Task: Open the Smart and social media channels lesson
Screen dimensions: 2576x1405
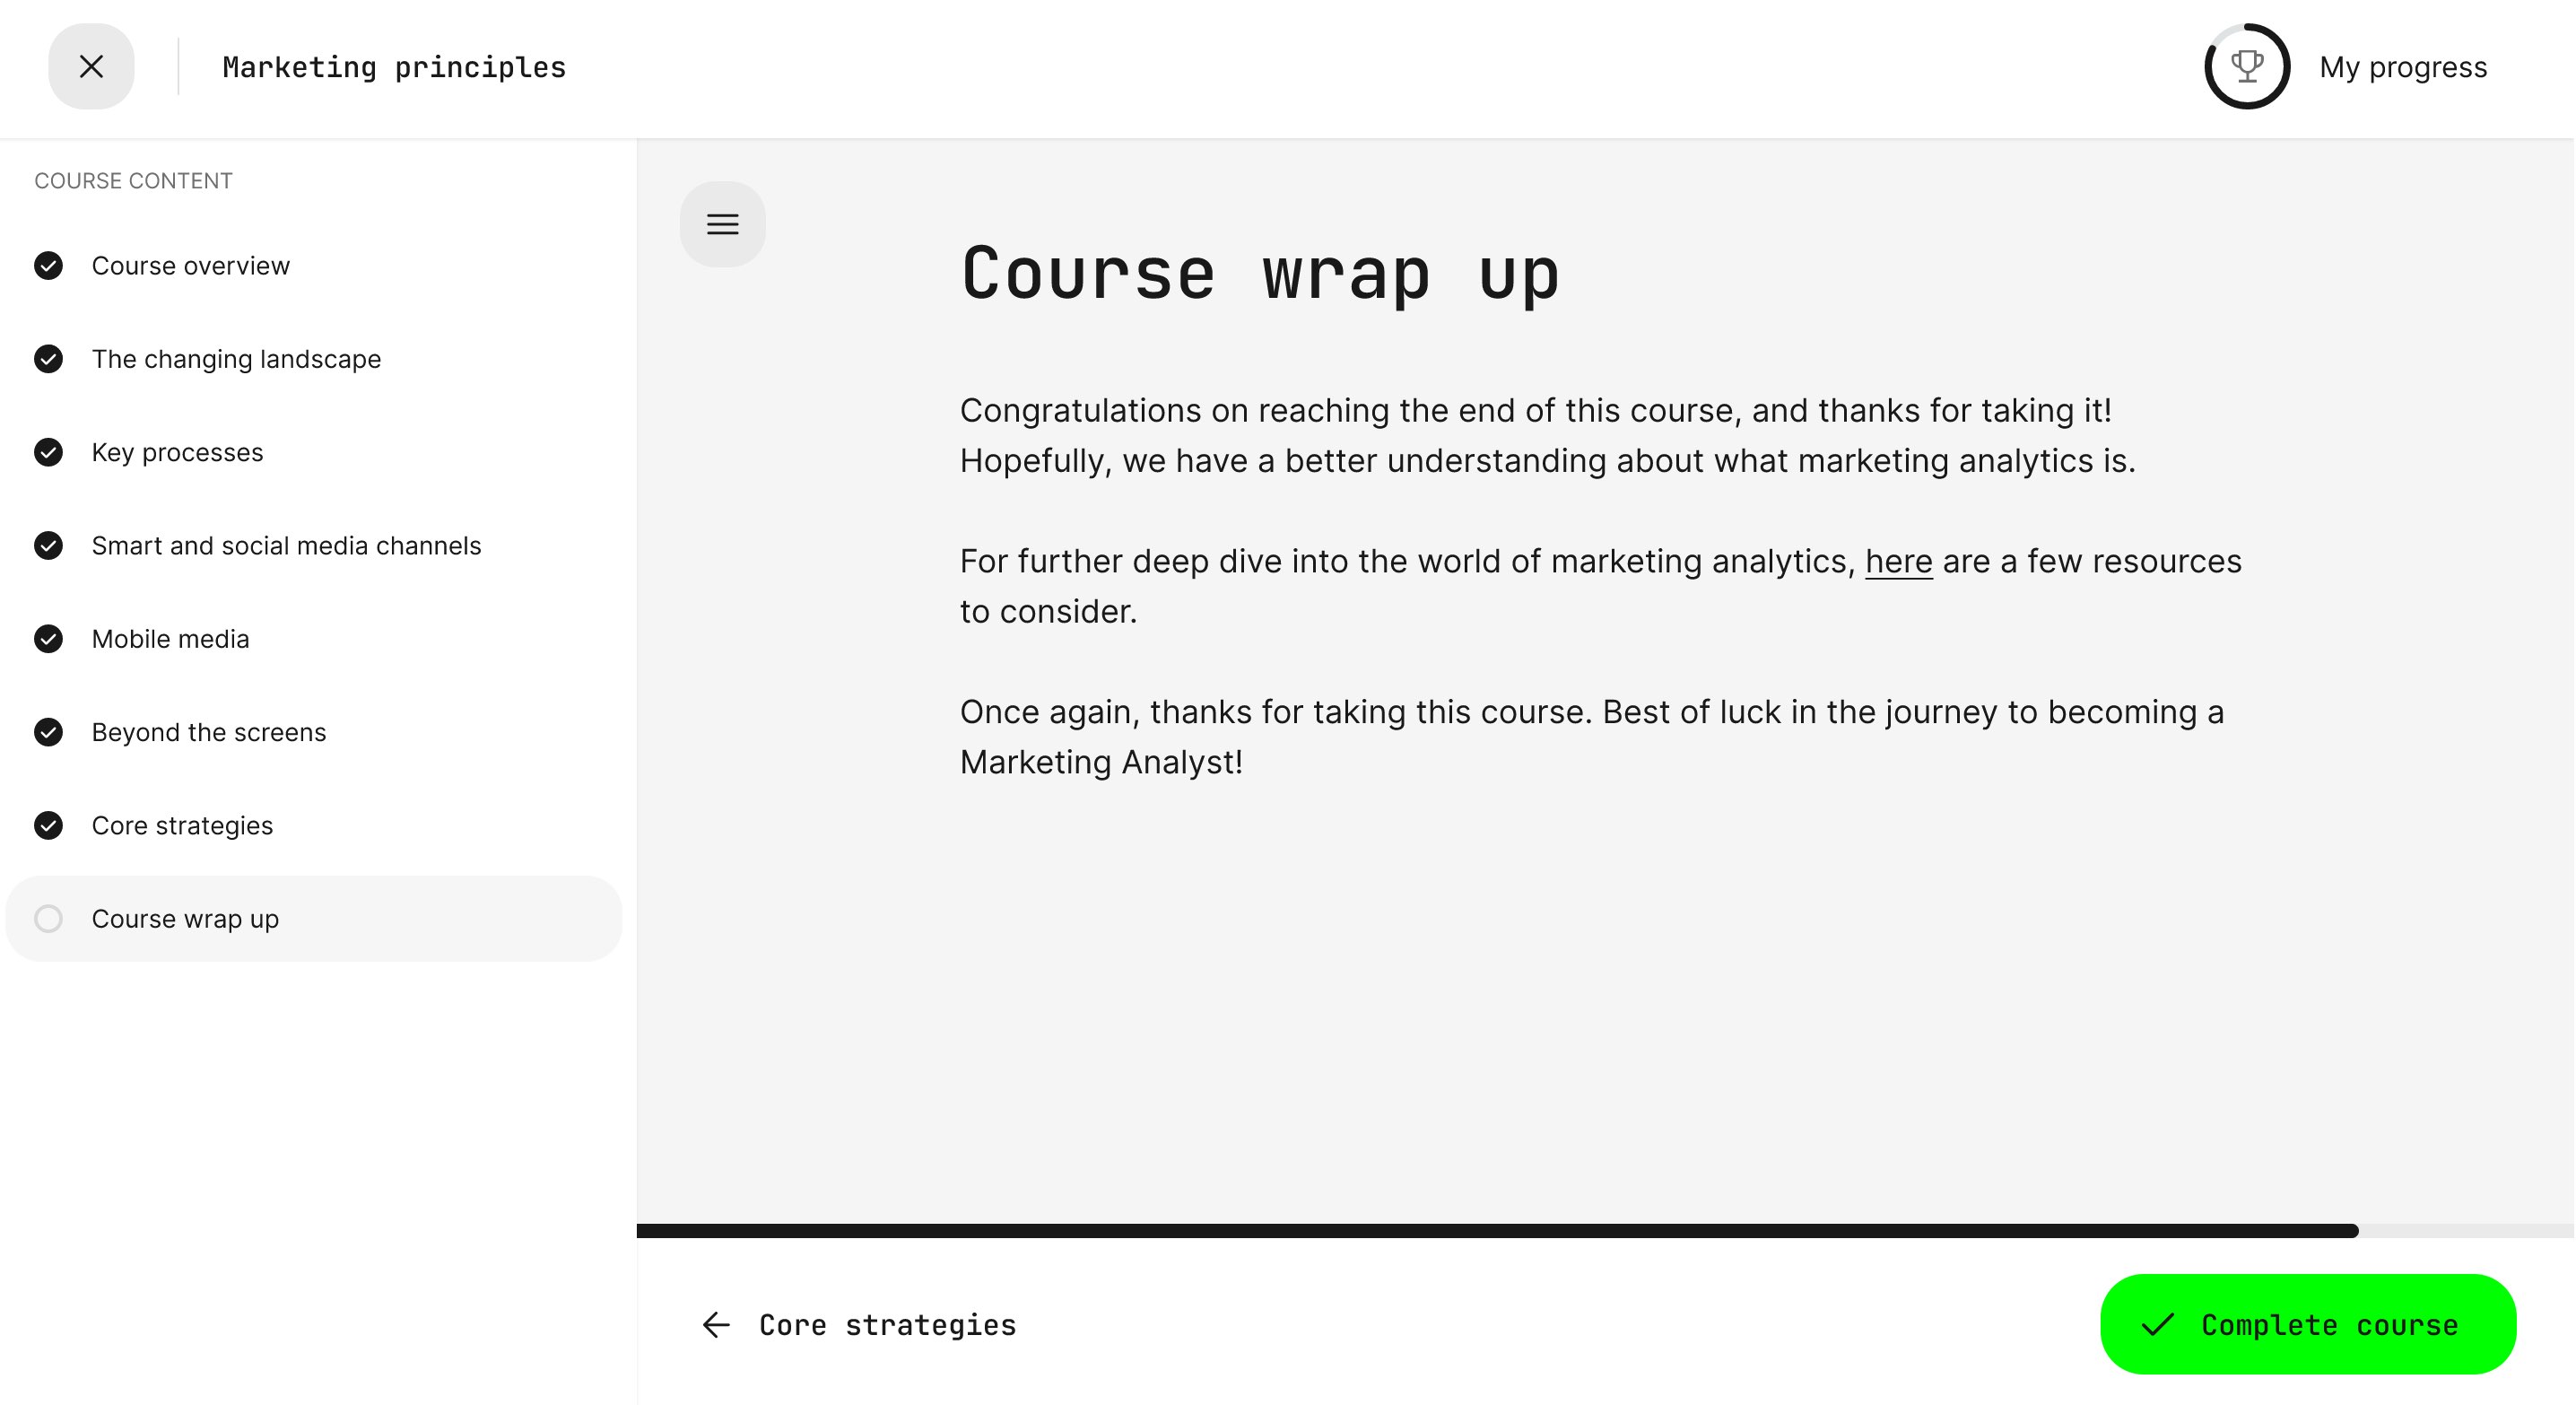Action: tap(286, 546)
